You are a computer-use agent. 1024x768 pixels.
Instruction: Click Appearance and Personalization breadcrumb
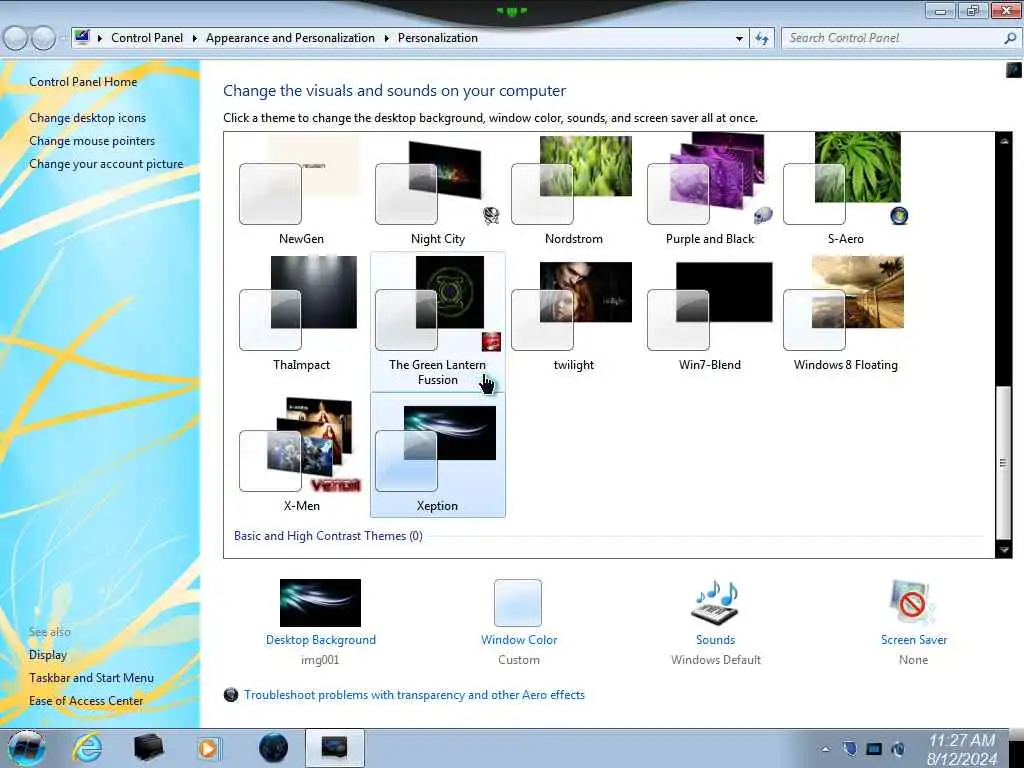pyautogui.click(x=290, y=38)
